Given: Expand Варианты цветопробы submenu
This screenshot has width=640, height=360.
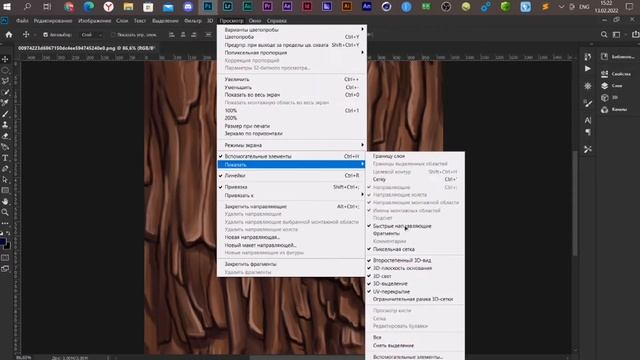Looking at the screenshot, I should click(291, 29).
